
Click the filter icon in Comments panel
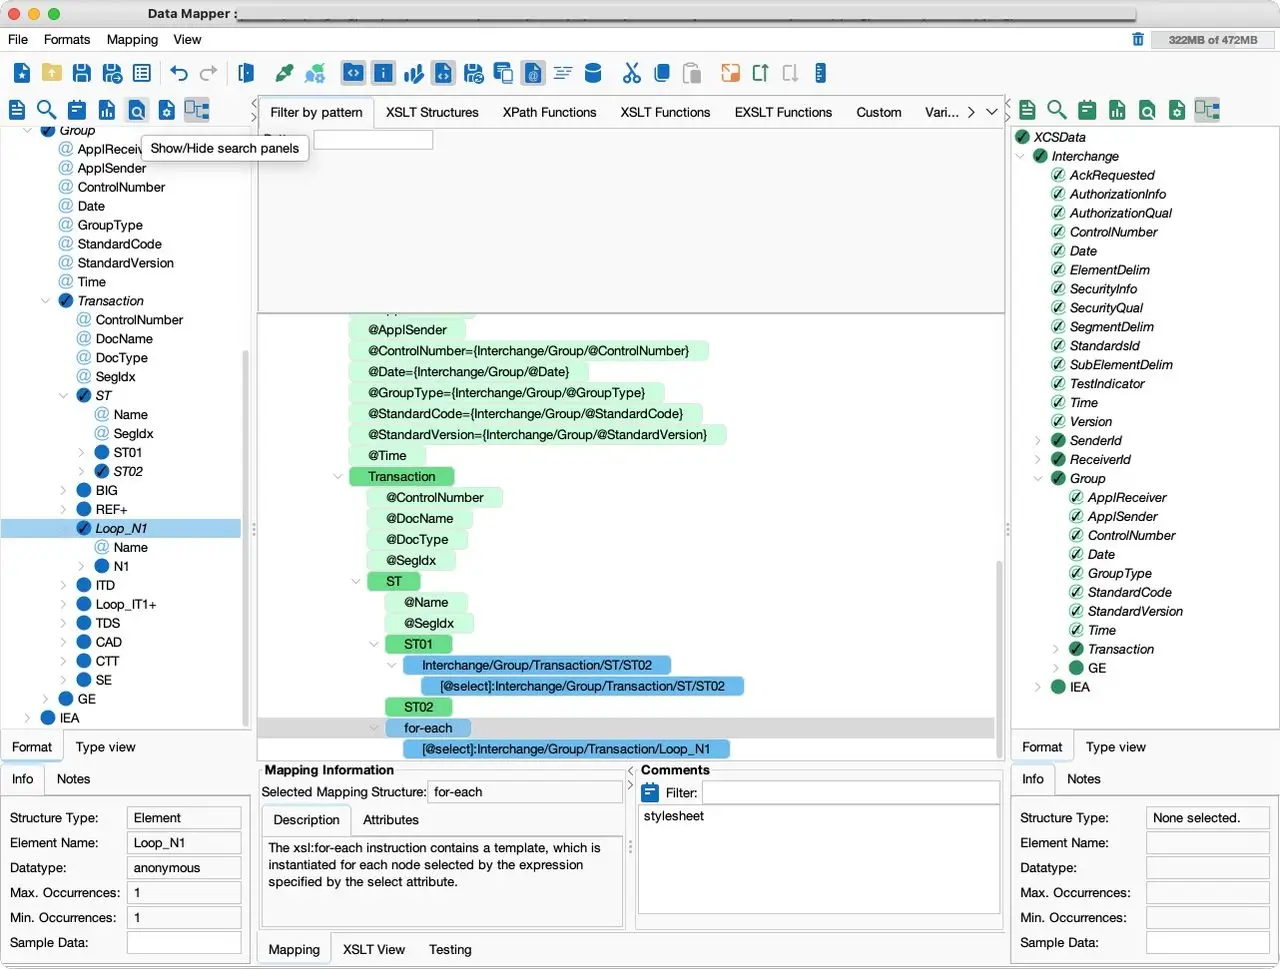[x=650, y=793]
